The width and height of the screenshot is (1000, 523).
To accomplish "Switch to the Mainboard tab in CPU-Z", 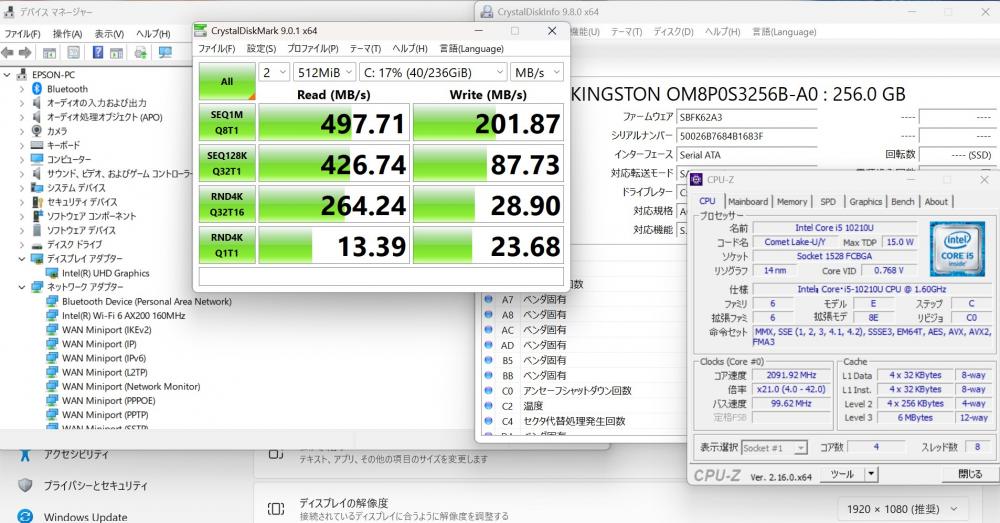I will 747,202.
